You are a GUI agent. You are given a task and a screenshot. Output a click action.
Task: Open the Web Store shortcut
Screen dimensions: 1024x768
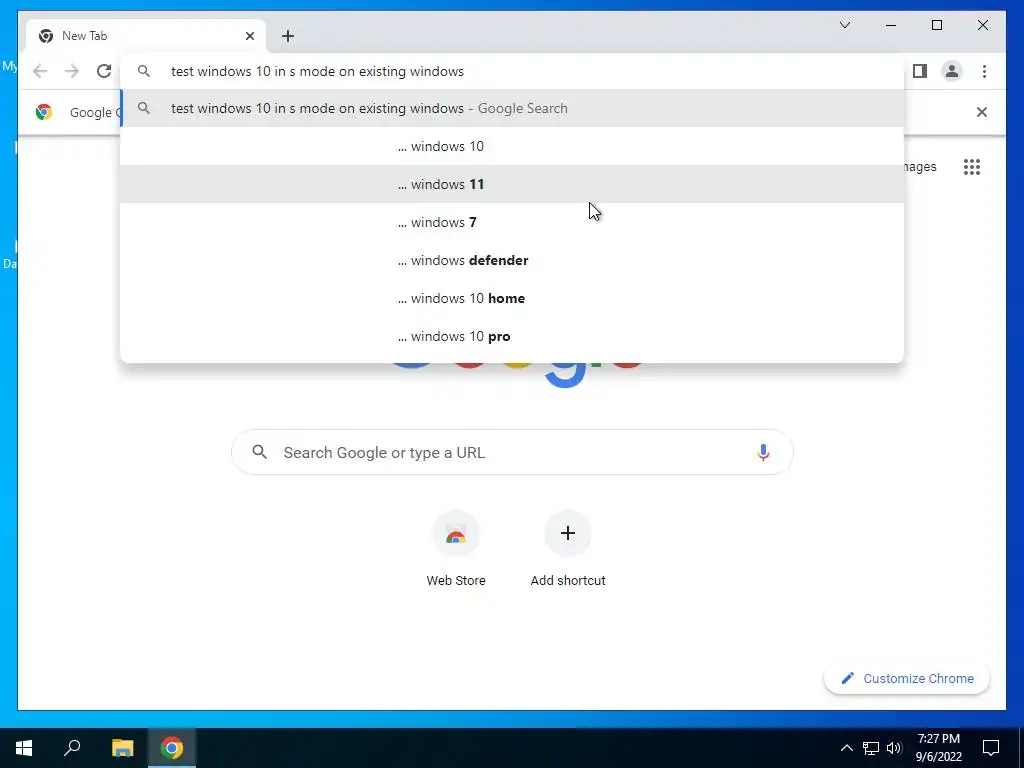[456, 549]
